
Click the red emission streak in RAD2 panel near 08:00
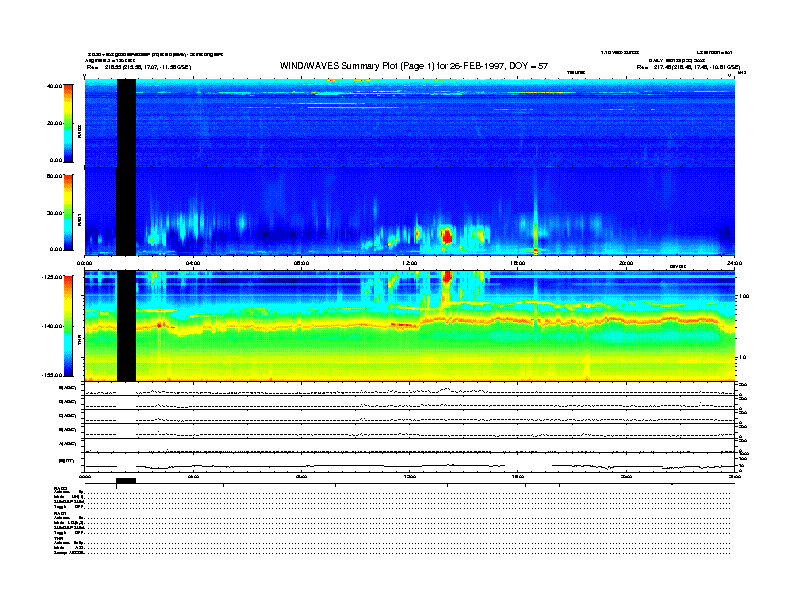coord(343,92)
